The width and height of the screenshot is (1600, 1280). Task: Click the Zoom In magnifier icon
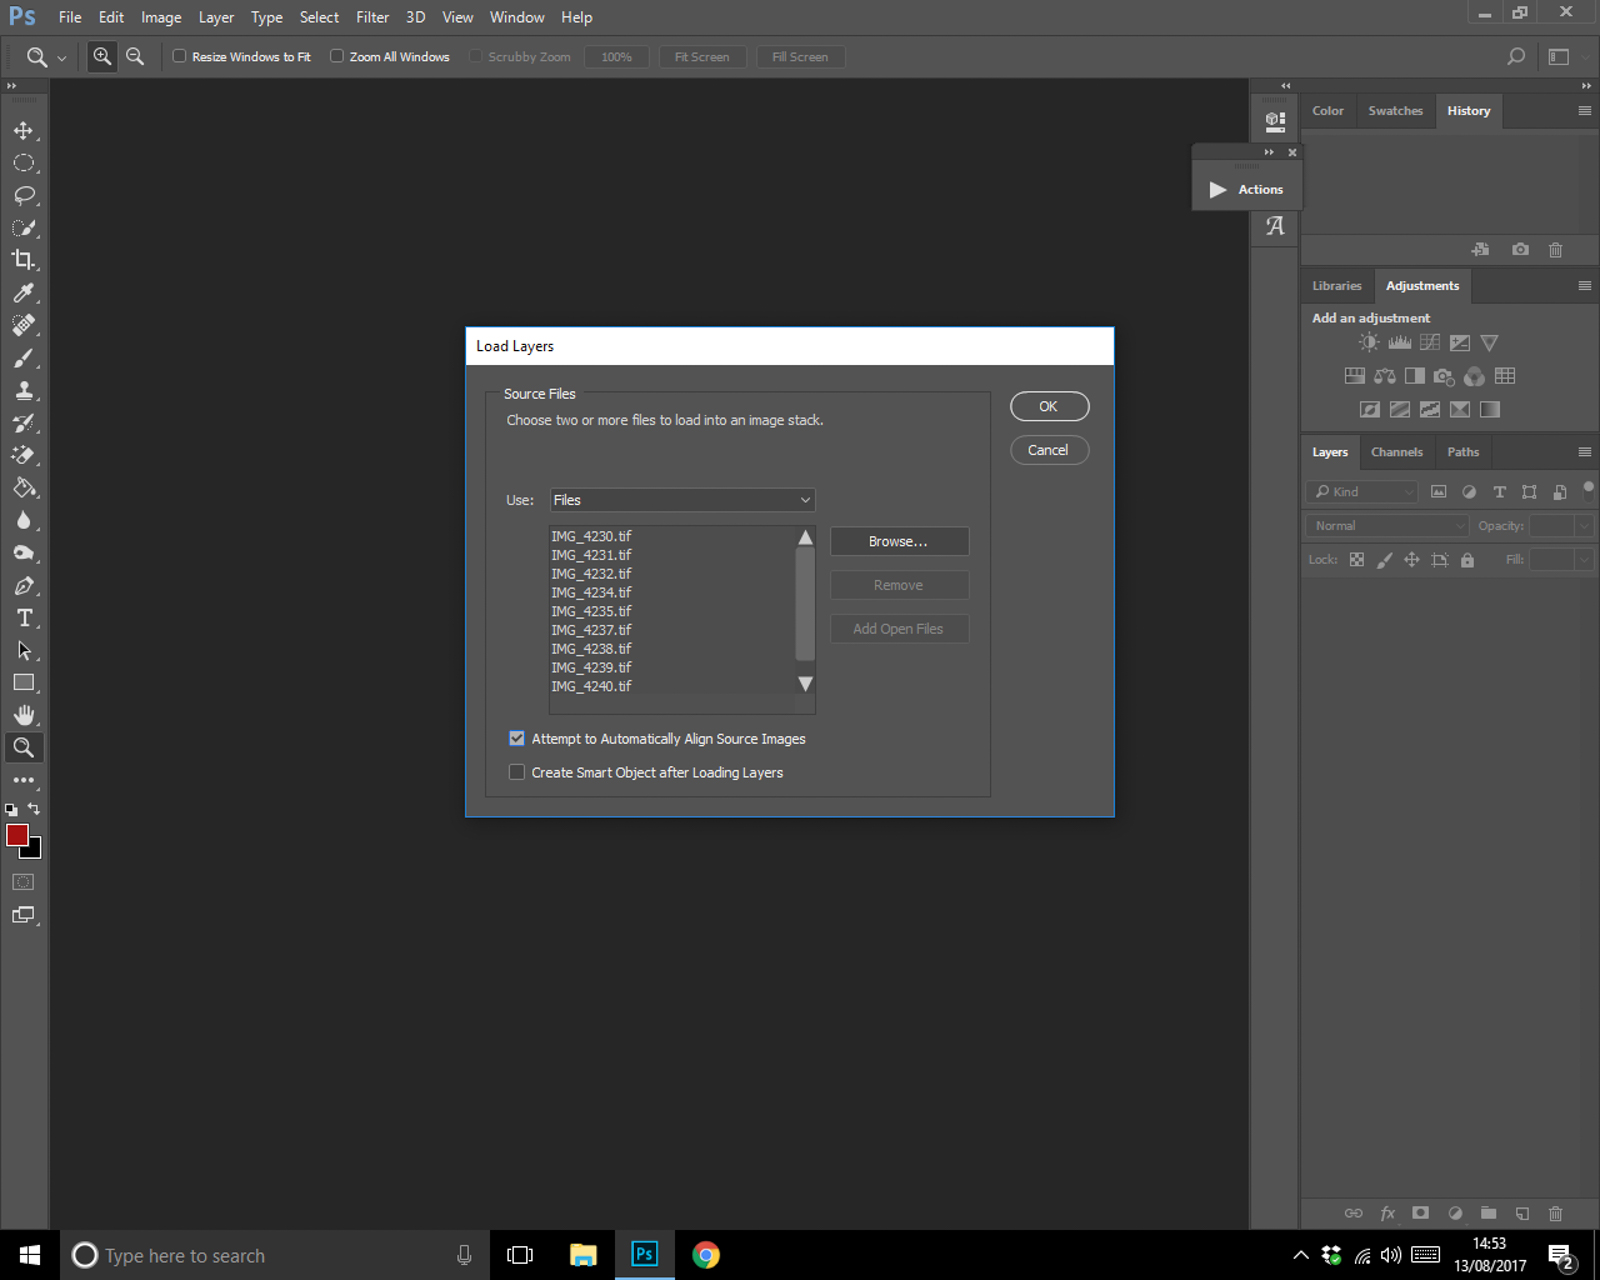[x=102, y=57]
